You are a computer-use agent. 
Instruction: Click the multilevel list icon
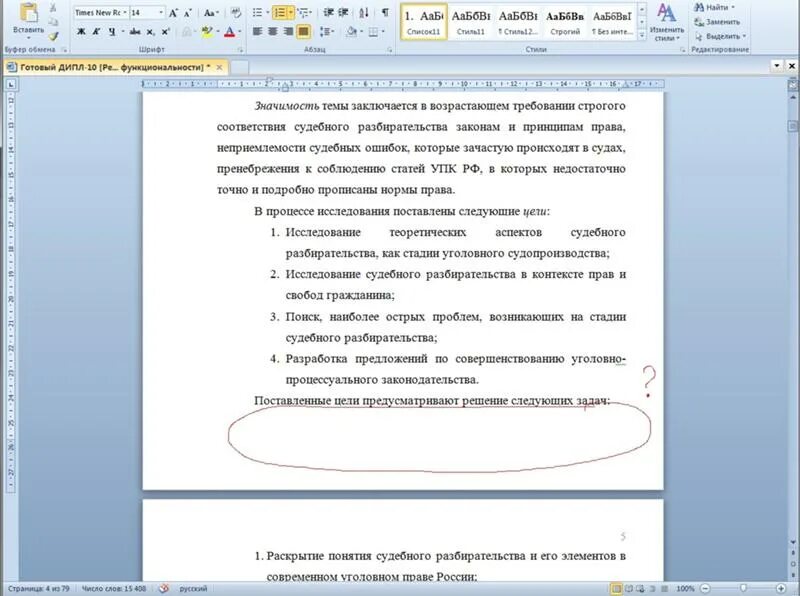pyautogui.click(x=304, y=13)
